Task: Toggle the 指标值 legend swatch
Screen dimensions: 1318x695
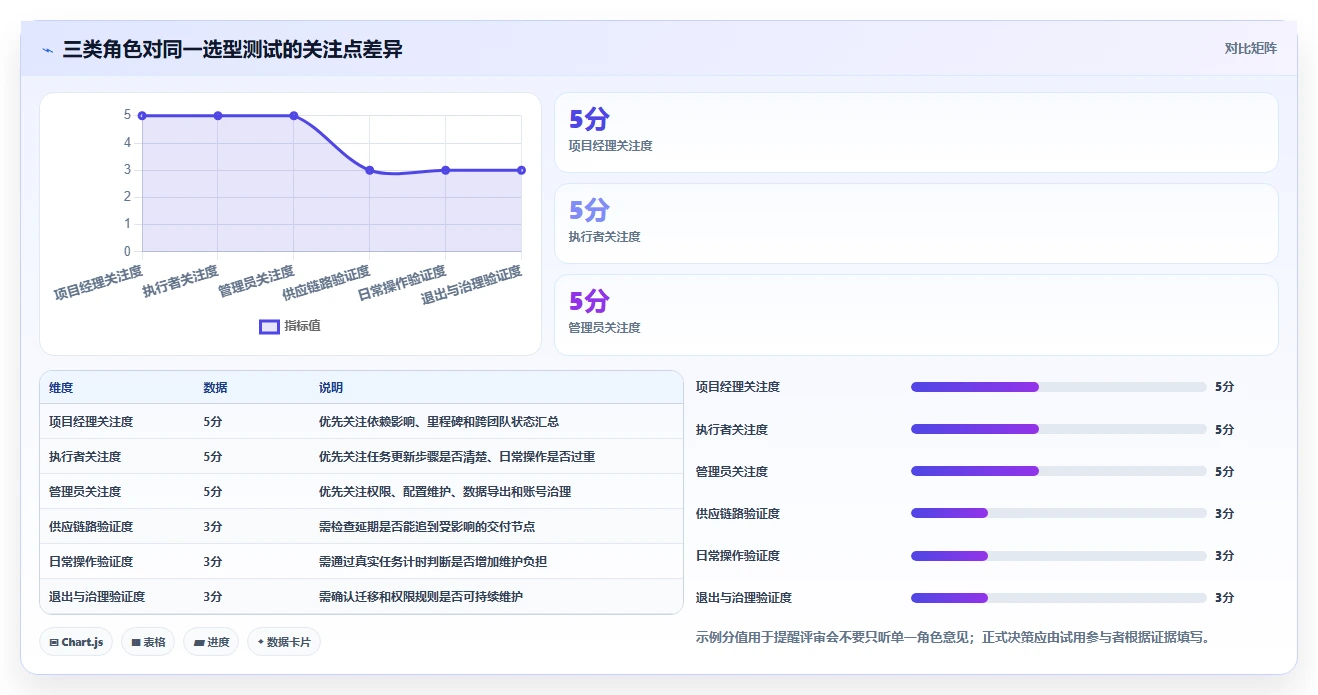Action: pyautogui.click(x=269, y=326)
